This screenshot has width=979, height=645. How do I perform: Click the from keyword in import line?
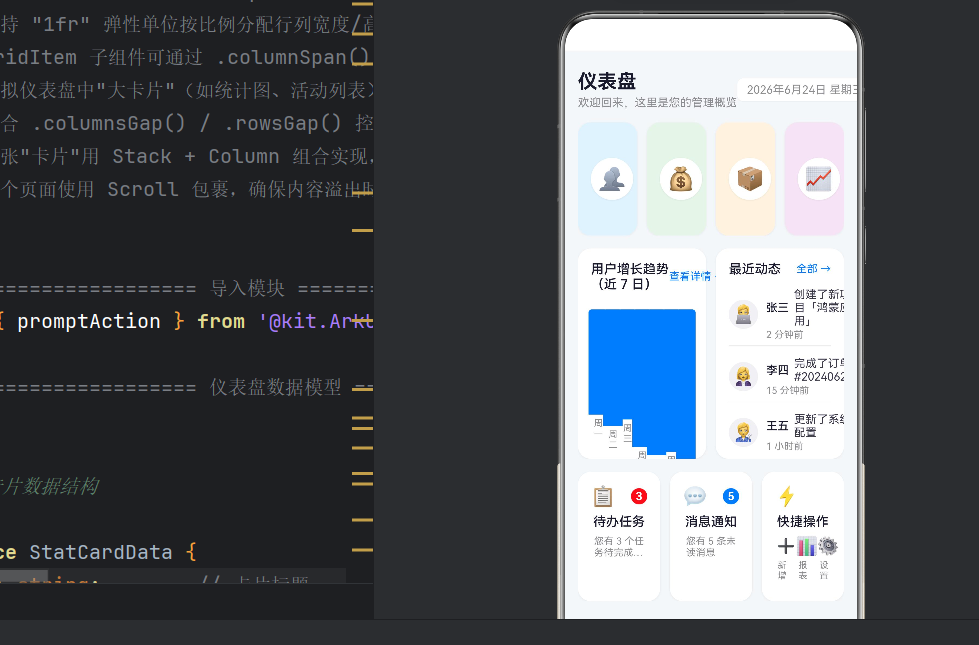point(221,321)
